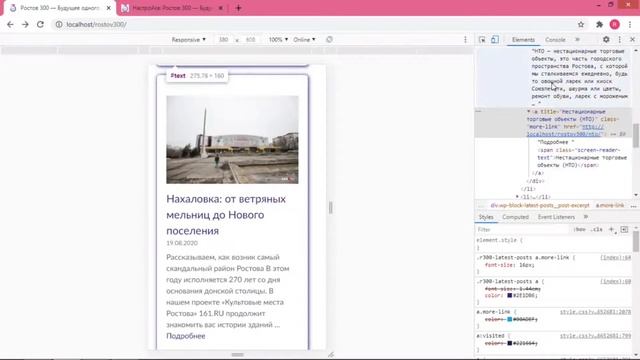Switch to the Elements panel
This screenshot has width=640, height=360.
(523, 40)
